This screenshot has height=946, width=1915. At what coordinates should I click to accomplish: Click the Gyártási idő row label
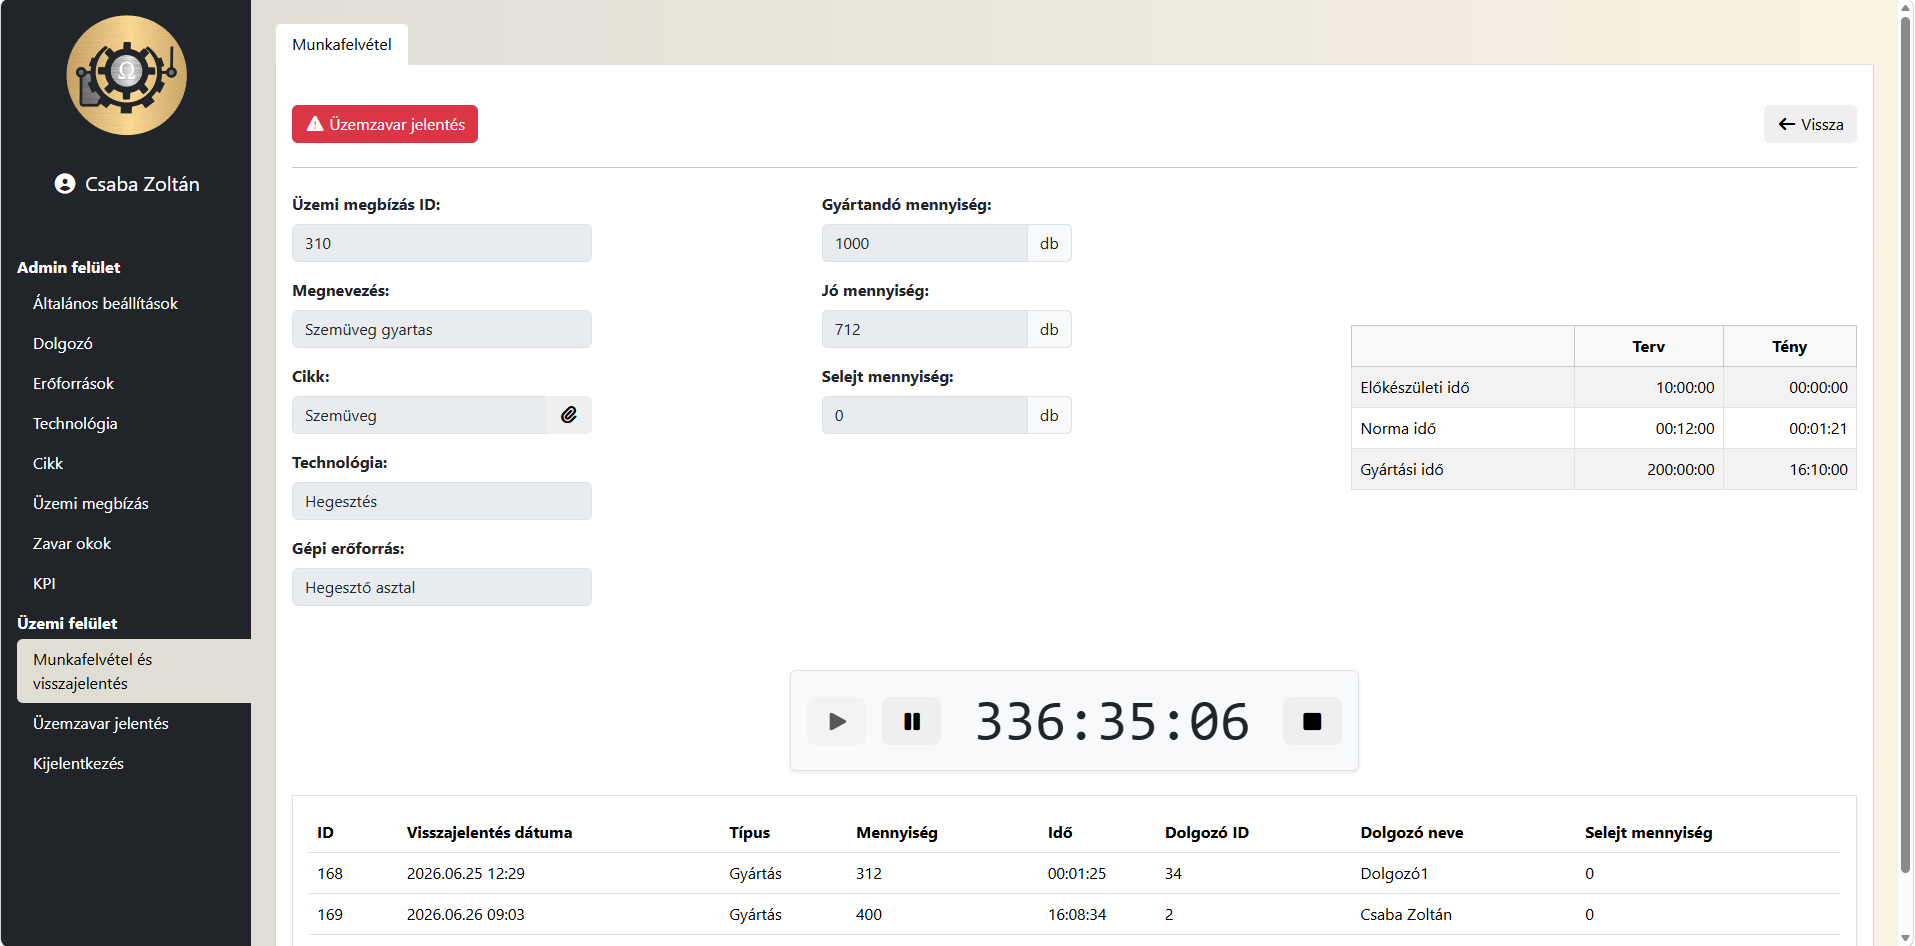coord(1402,469)
